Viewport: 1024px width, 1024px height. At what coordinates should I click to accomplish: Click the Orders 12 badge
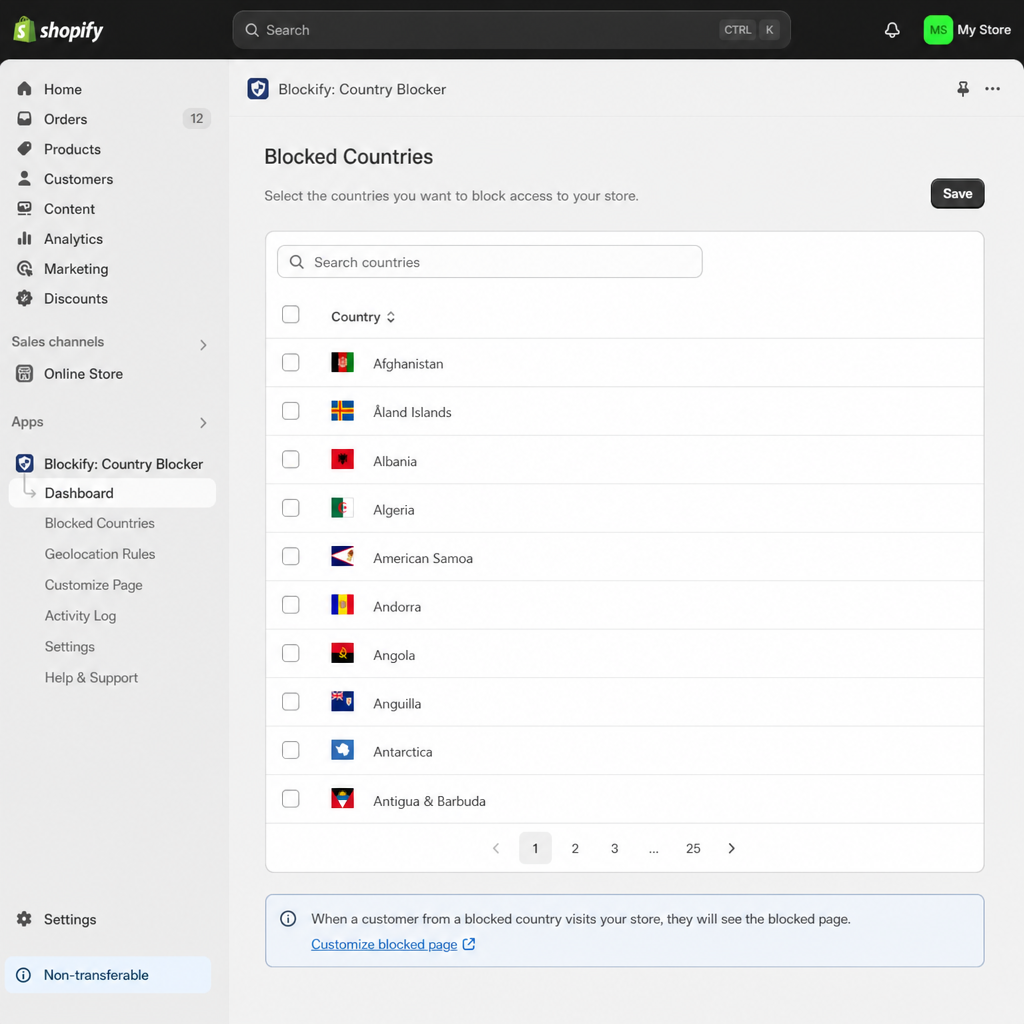coord(197,119)
